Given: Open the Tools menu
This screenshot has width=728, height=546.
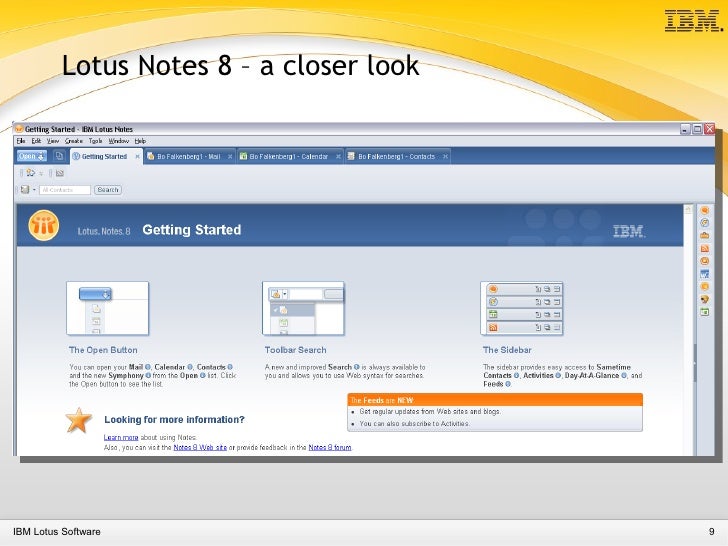Looking at the screenshot, I should click(x=95, y=141).
